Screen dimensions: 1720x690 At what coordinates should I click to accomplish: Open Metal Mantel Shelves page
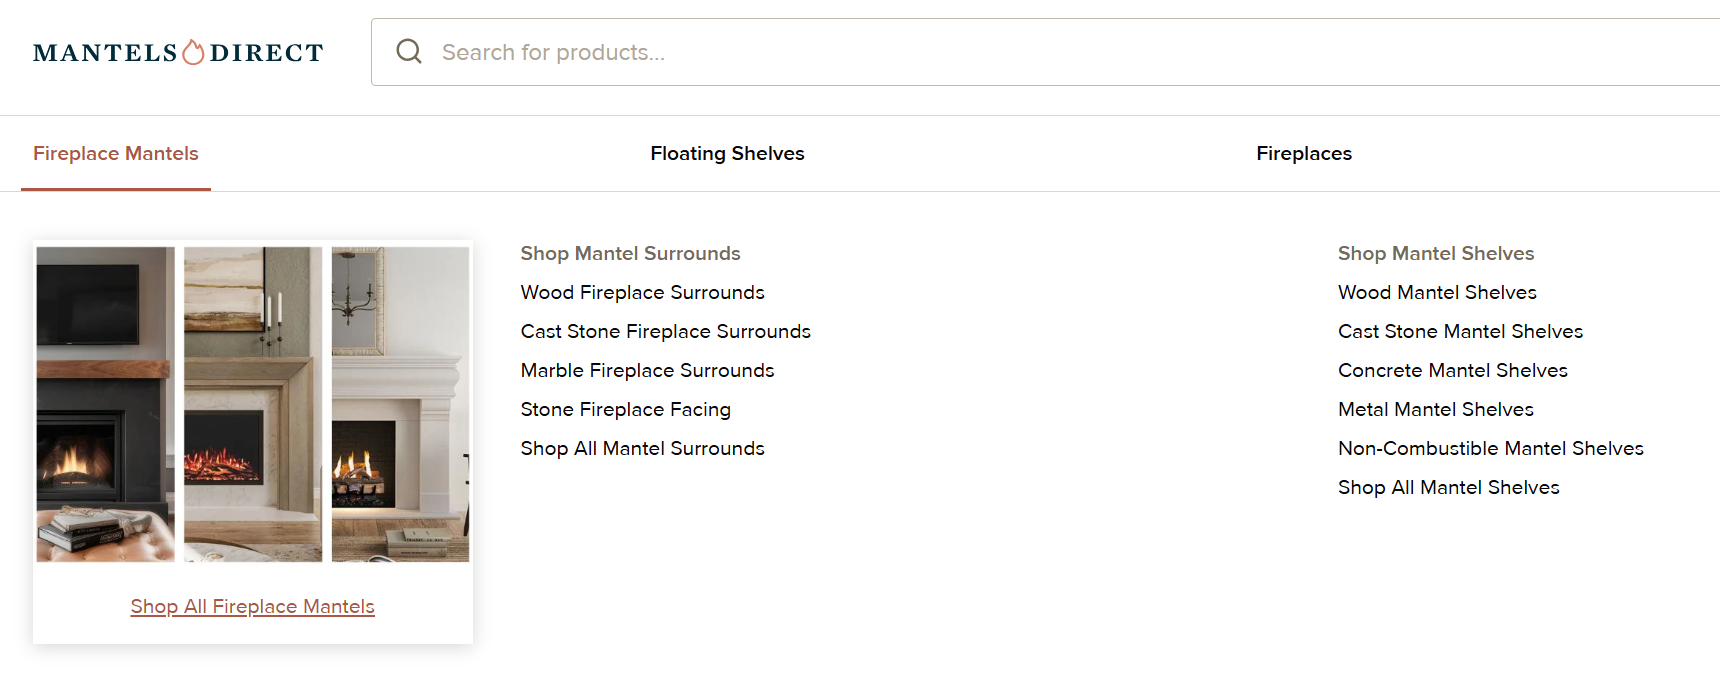click(x=1435, y=410)
